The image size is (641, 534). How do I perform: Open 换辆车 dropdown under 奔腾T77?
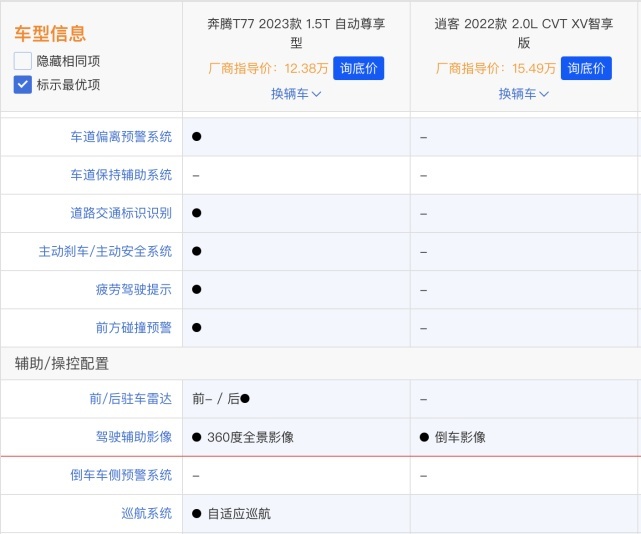296,94
